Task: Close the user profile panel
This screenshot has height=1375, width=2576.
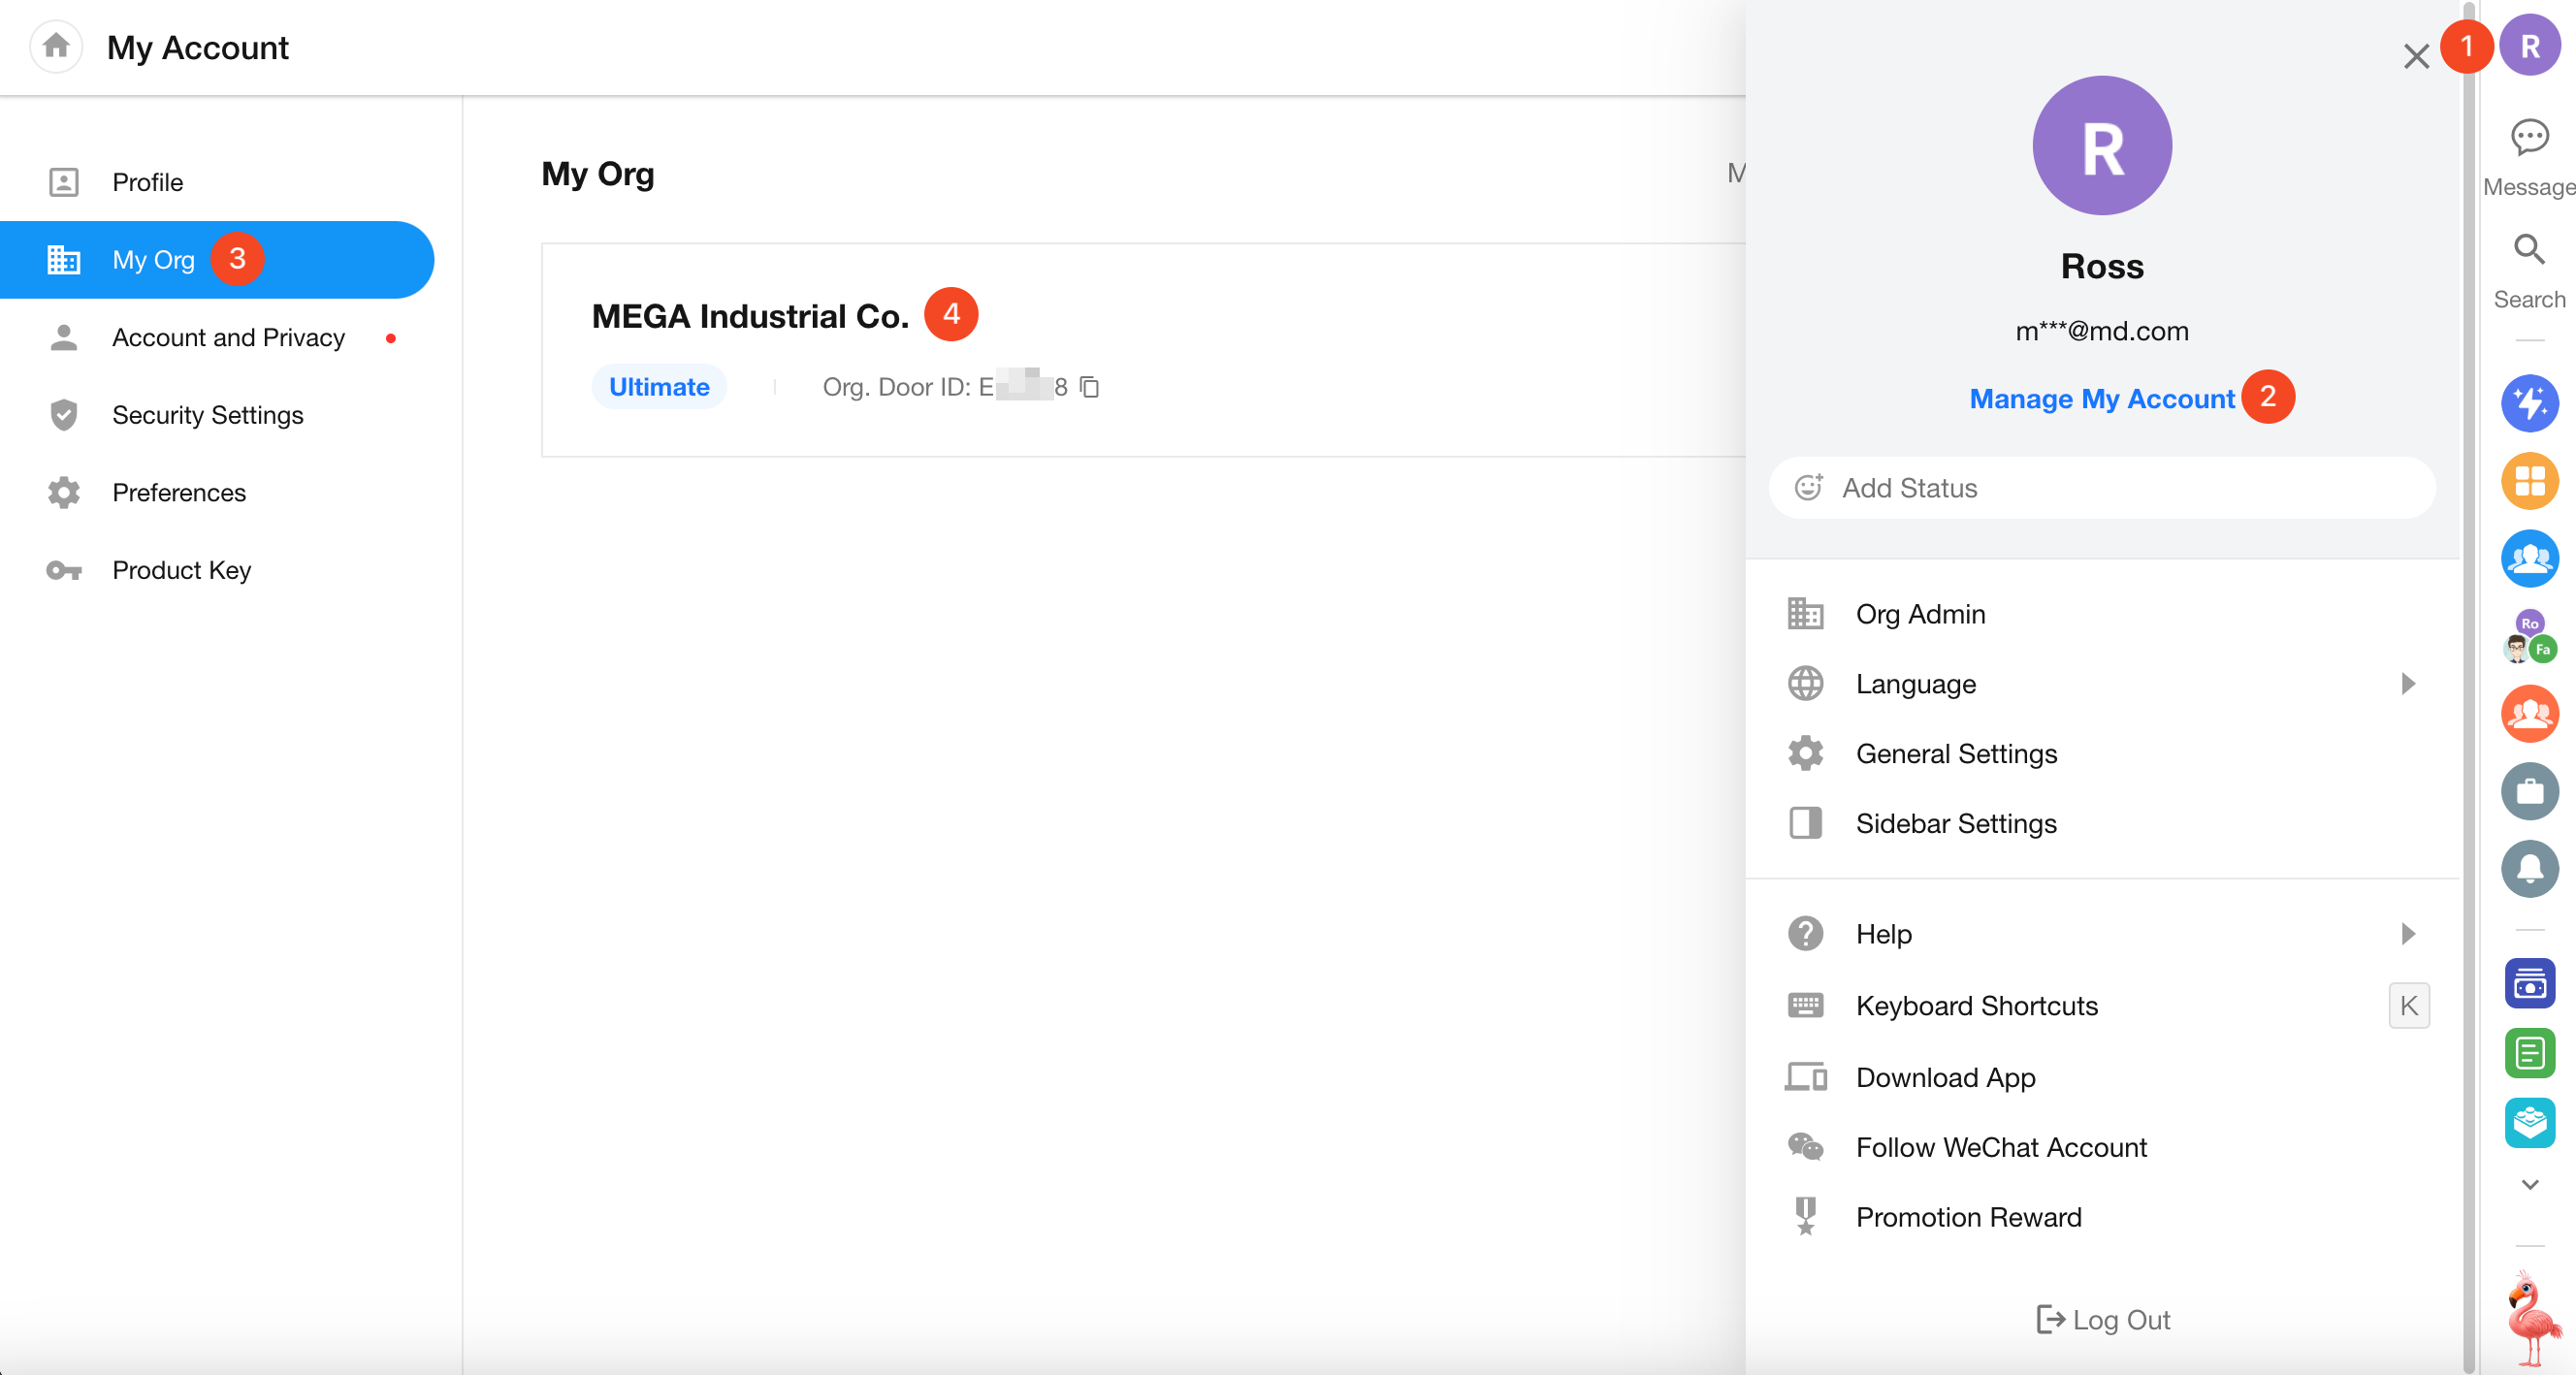Action: click(x=2416, y=56)
